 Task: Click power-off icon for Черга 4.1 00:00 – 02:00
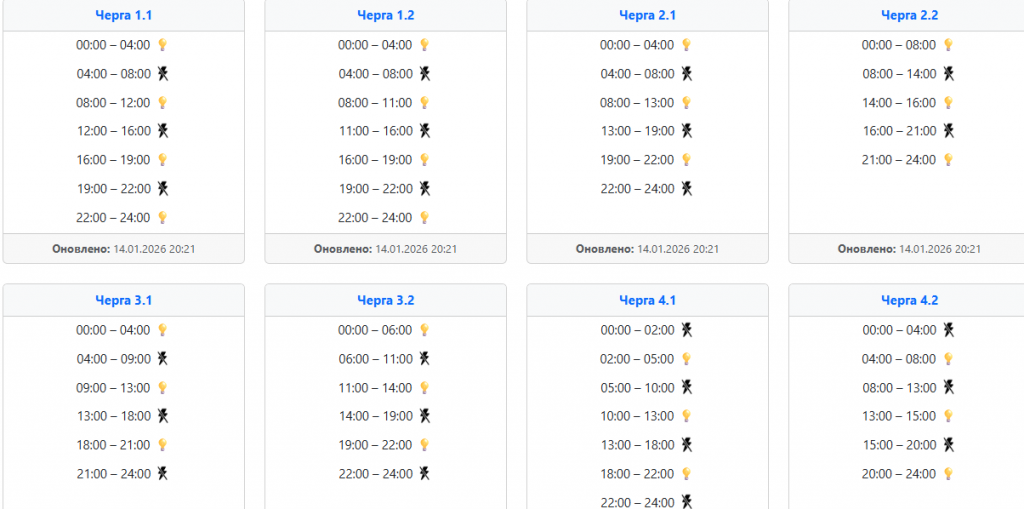click(x=686, y=330)
